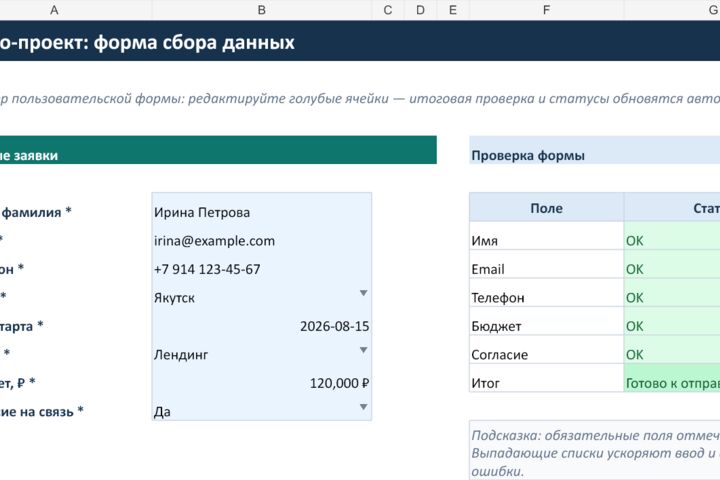Screen dimensions: 720x480
Task: Click the city cell Якутск
Action: click(x=262, y=293)
